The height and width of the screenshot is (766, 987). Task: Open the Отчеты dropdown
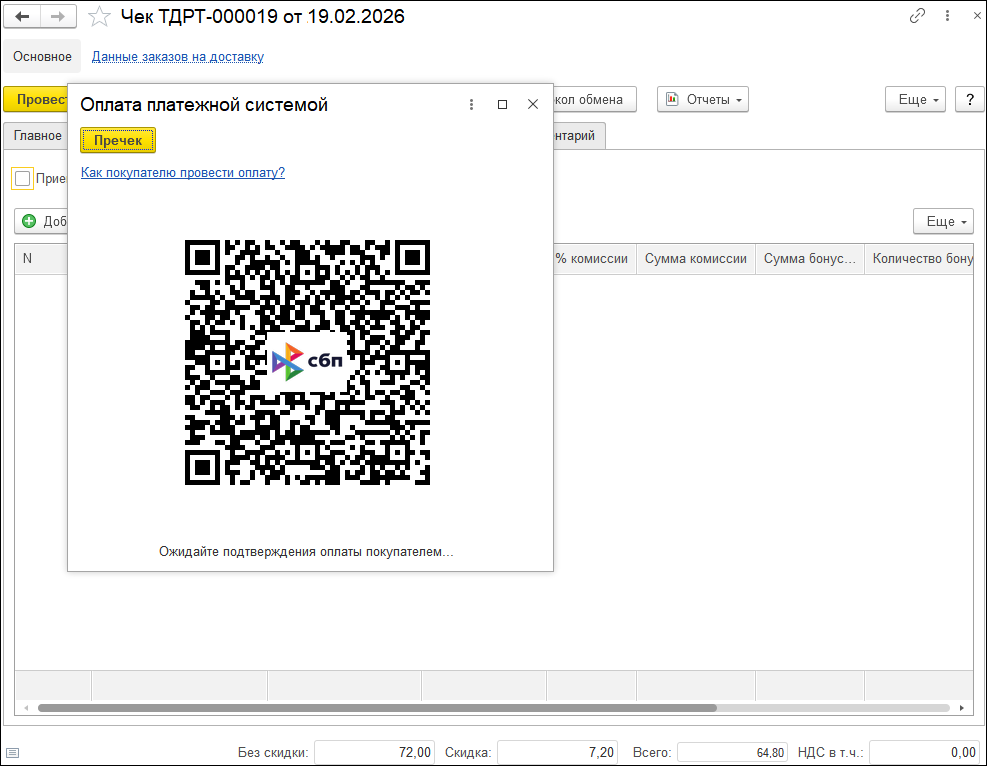(702, 99)
